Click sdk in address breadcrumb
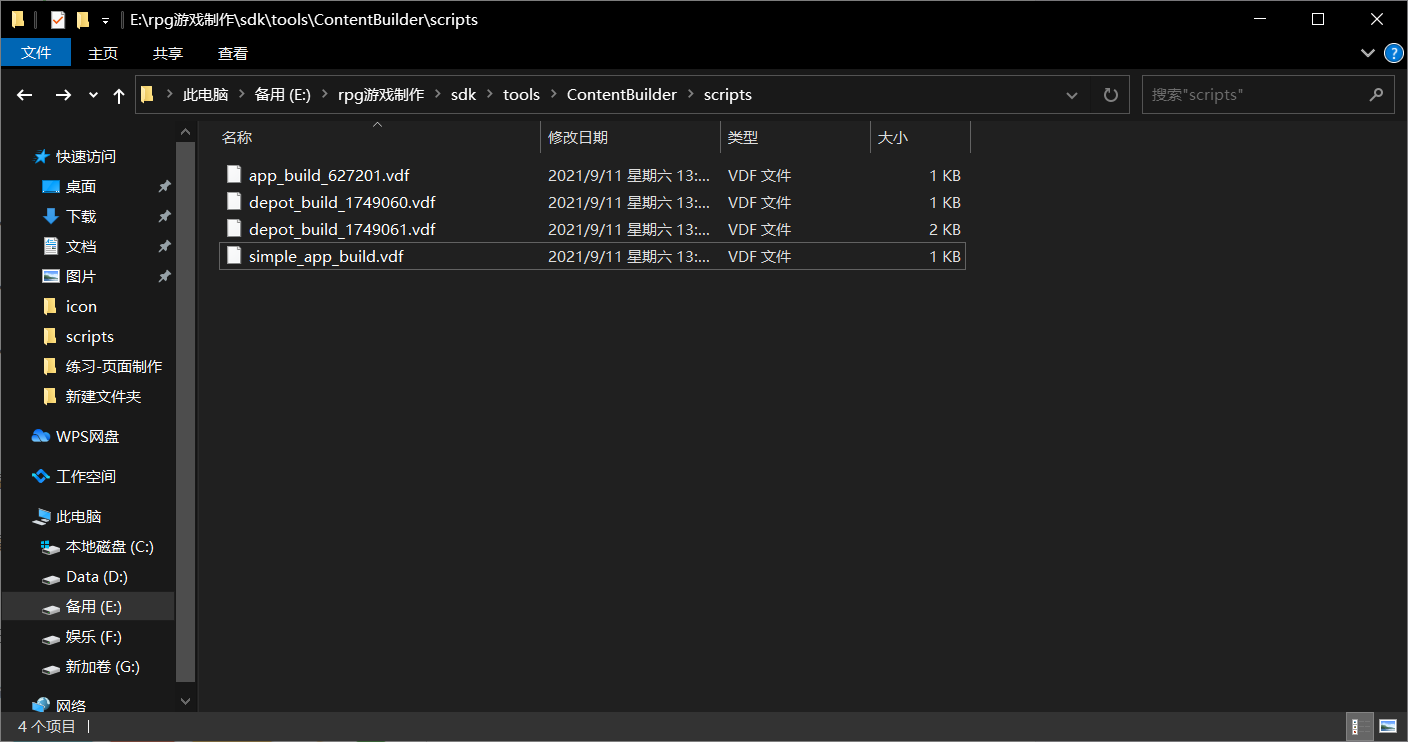1408x742 pixels. (x=464, y=95)
